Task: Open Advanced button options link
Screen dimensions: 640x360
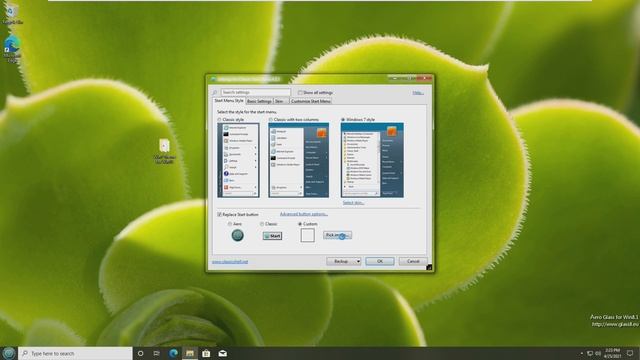Action: point(304,214)
